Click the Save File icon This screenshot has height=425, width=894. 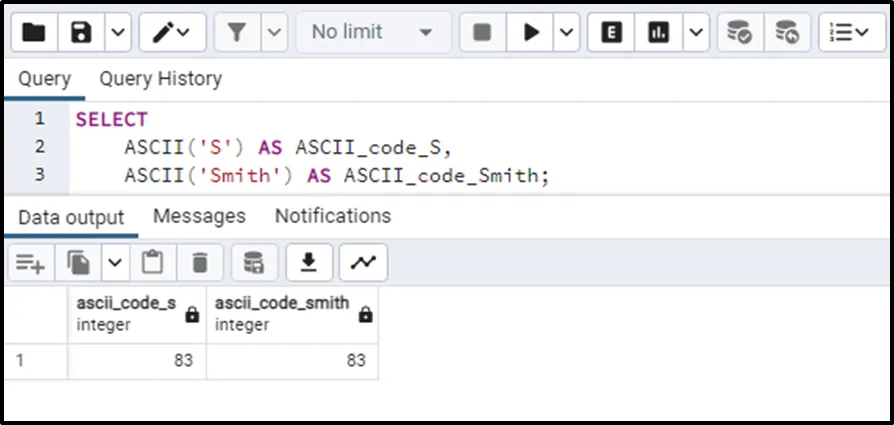(82, 33)
